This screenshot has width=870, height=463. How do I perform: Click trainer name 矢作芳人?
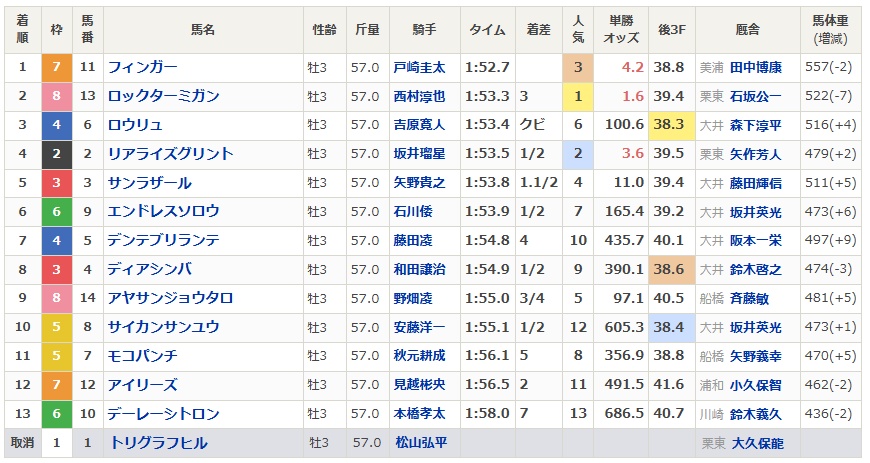click(x=755, y=154)
